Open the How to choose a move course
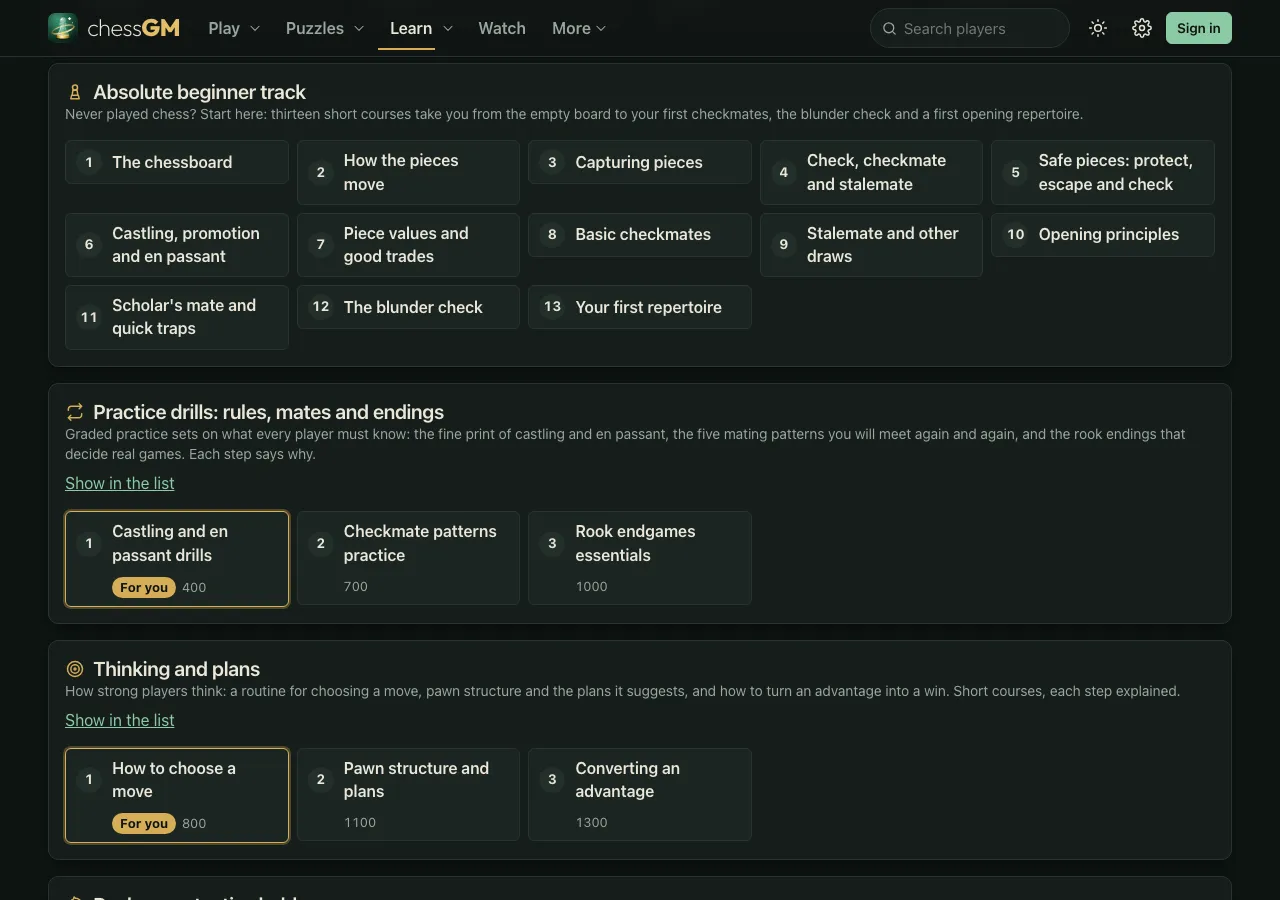The image size is (1280, 900). pos(177,796)
